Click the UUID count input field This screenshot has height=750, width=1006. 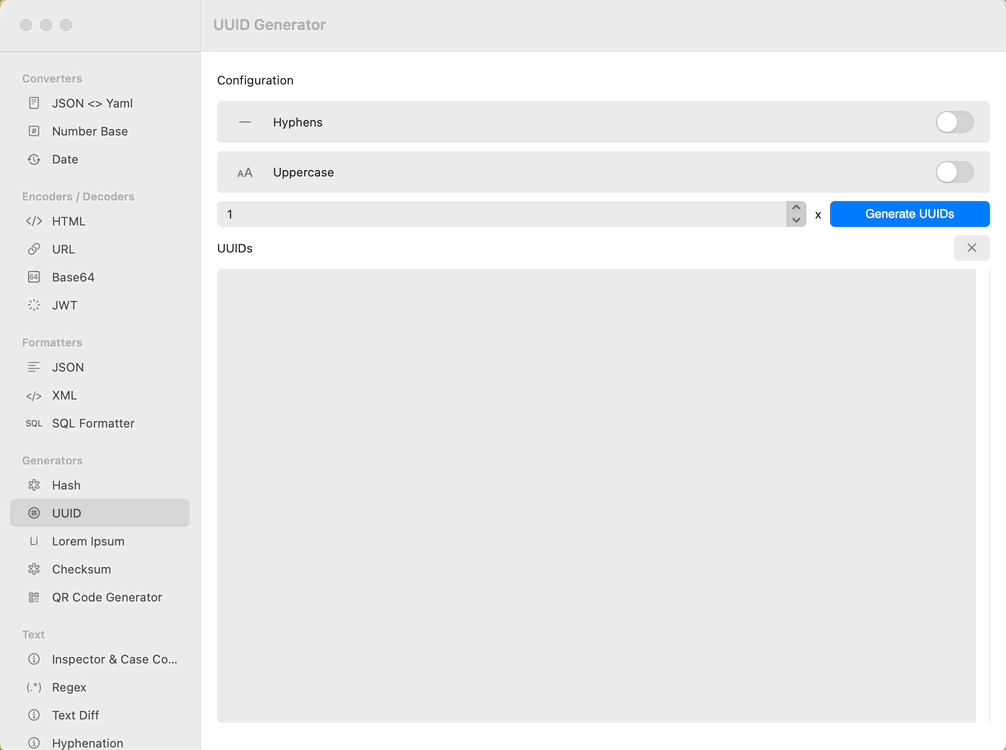502,214
